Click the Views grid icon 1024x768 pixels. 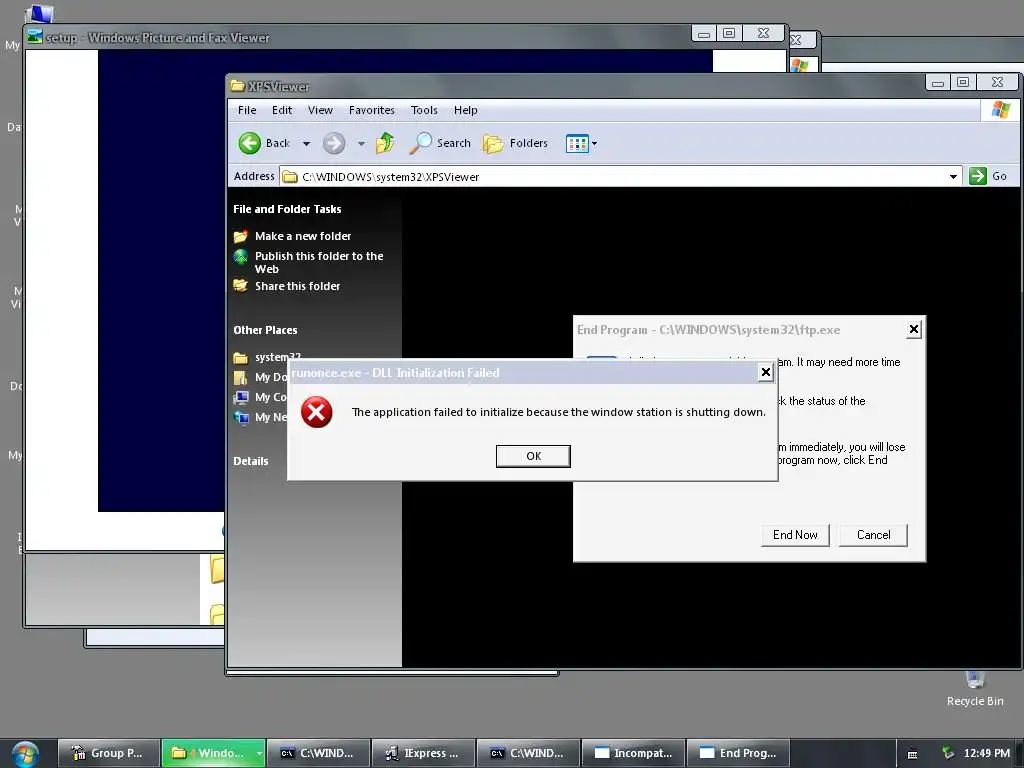577,144
